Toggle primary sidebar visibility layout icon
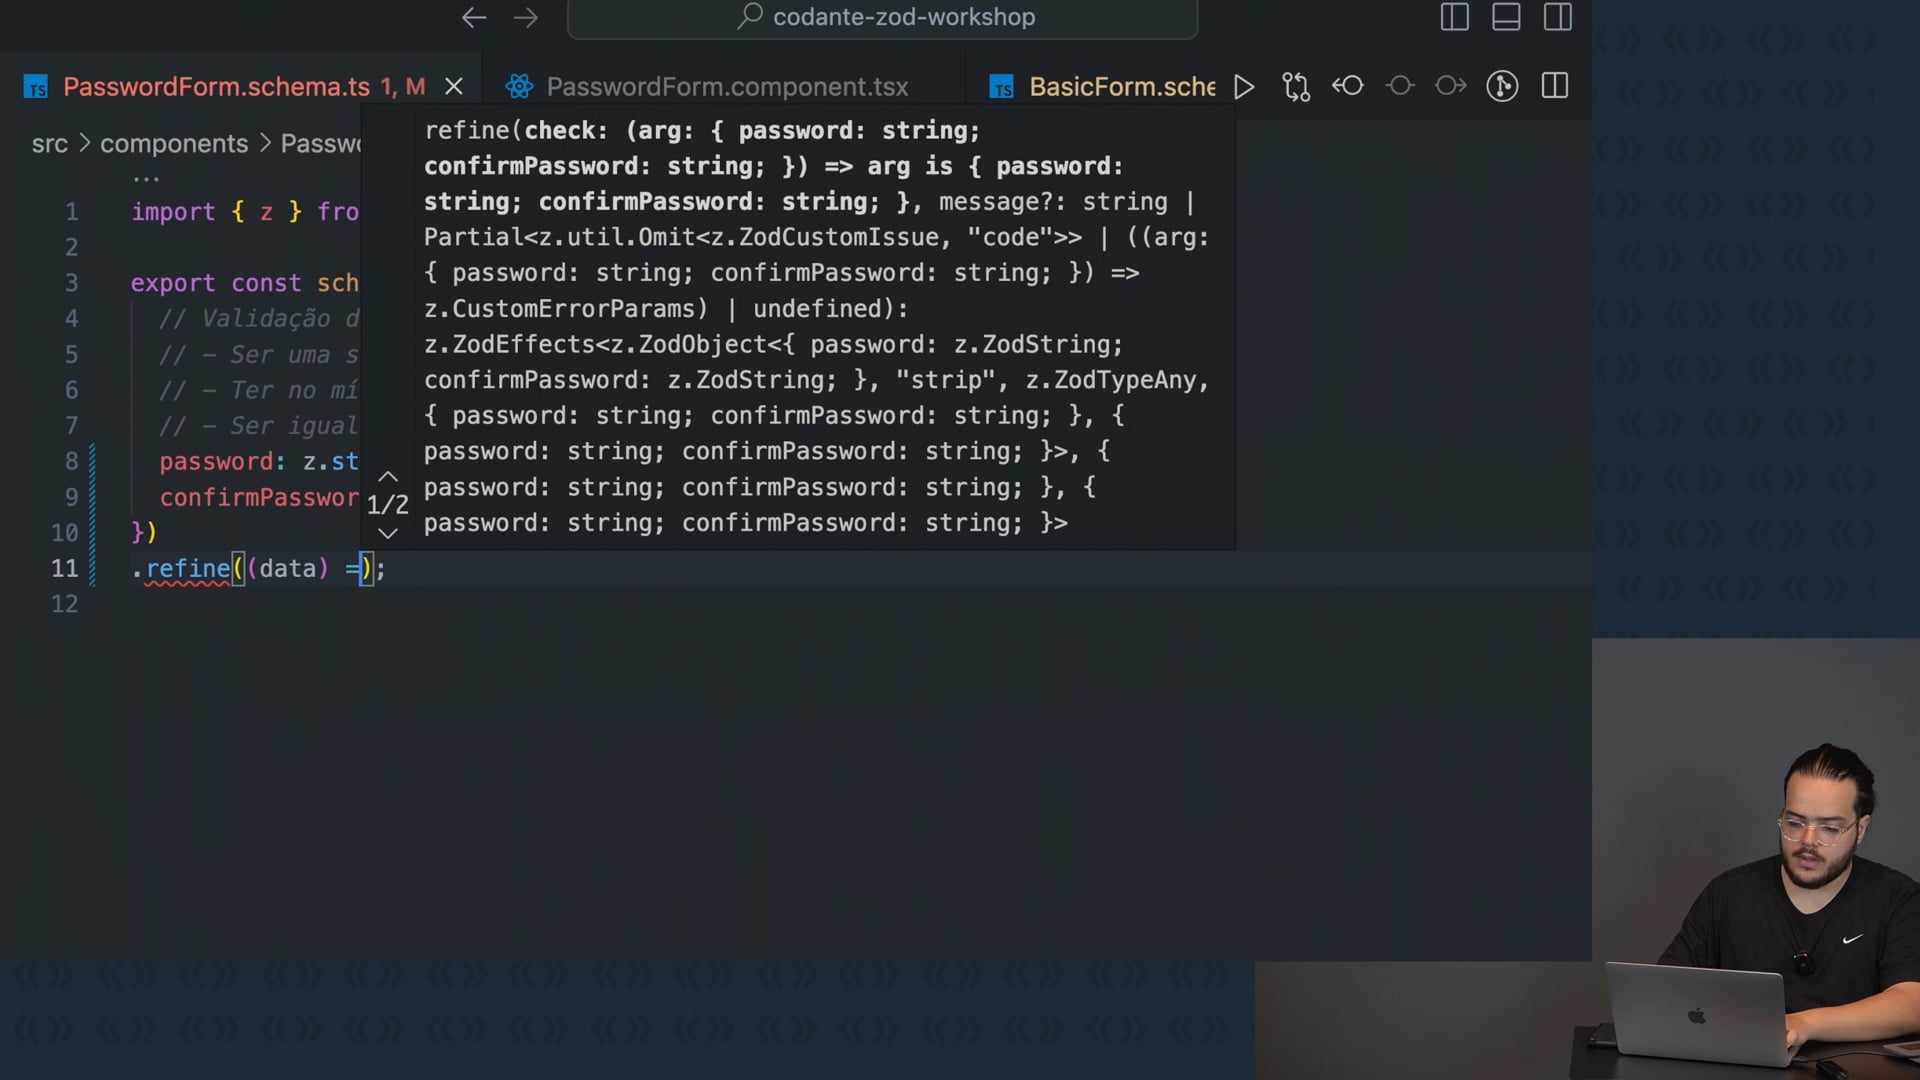 [x=1454, y=17]
